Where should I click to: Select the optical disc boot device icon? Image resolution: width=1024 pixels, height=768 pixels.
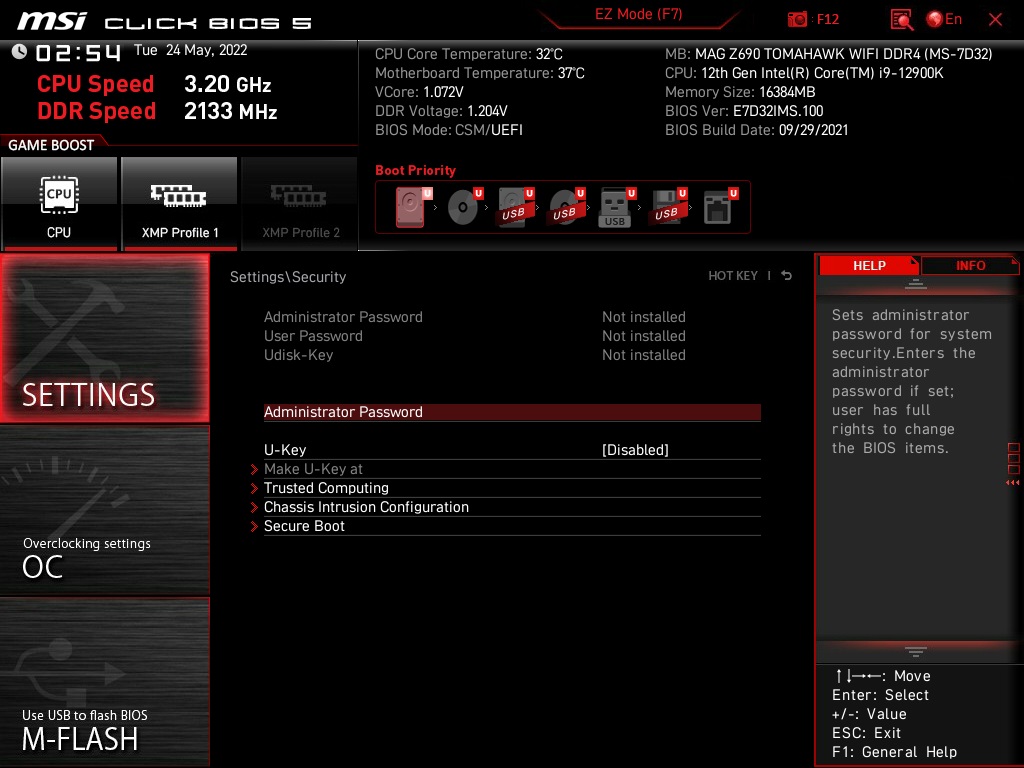coord(465,207)
